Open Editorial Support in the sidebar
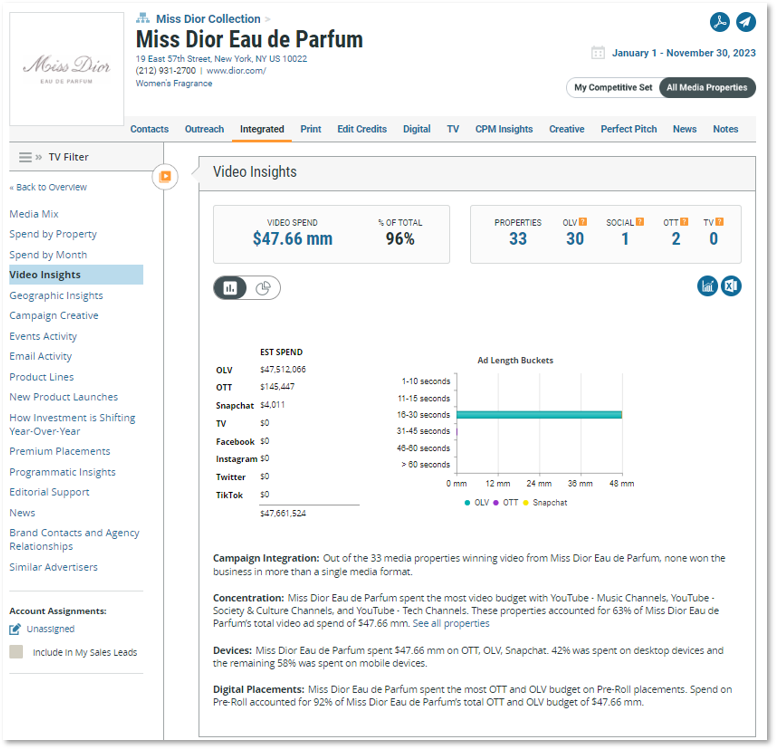 click(x=49, y=492)
